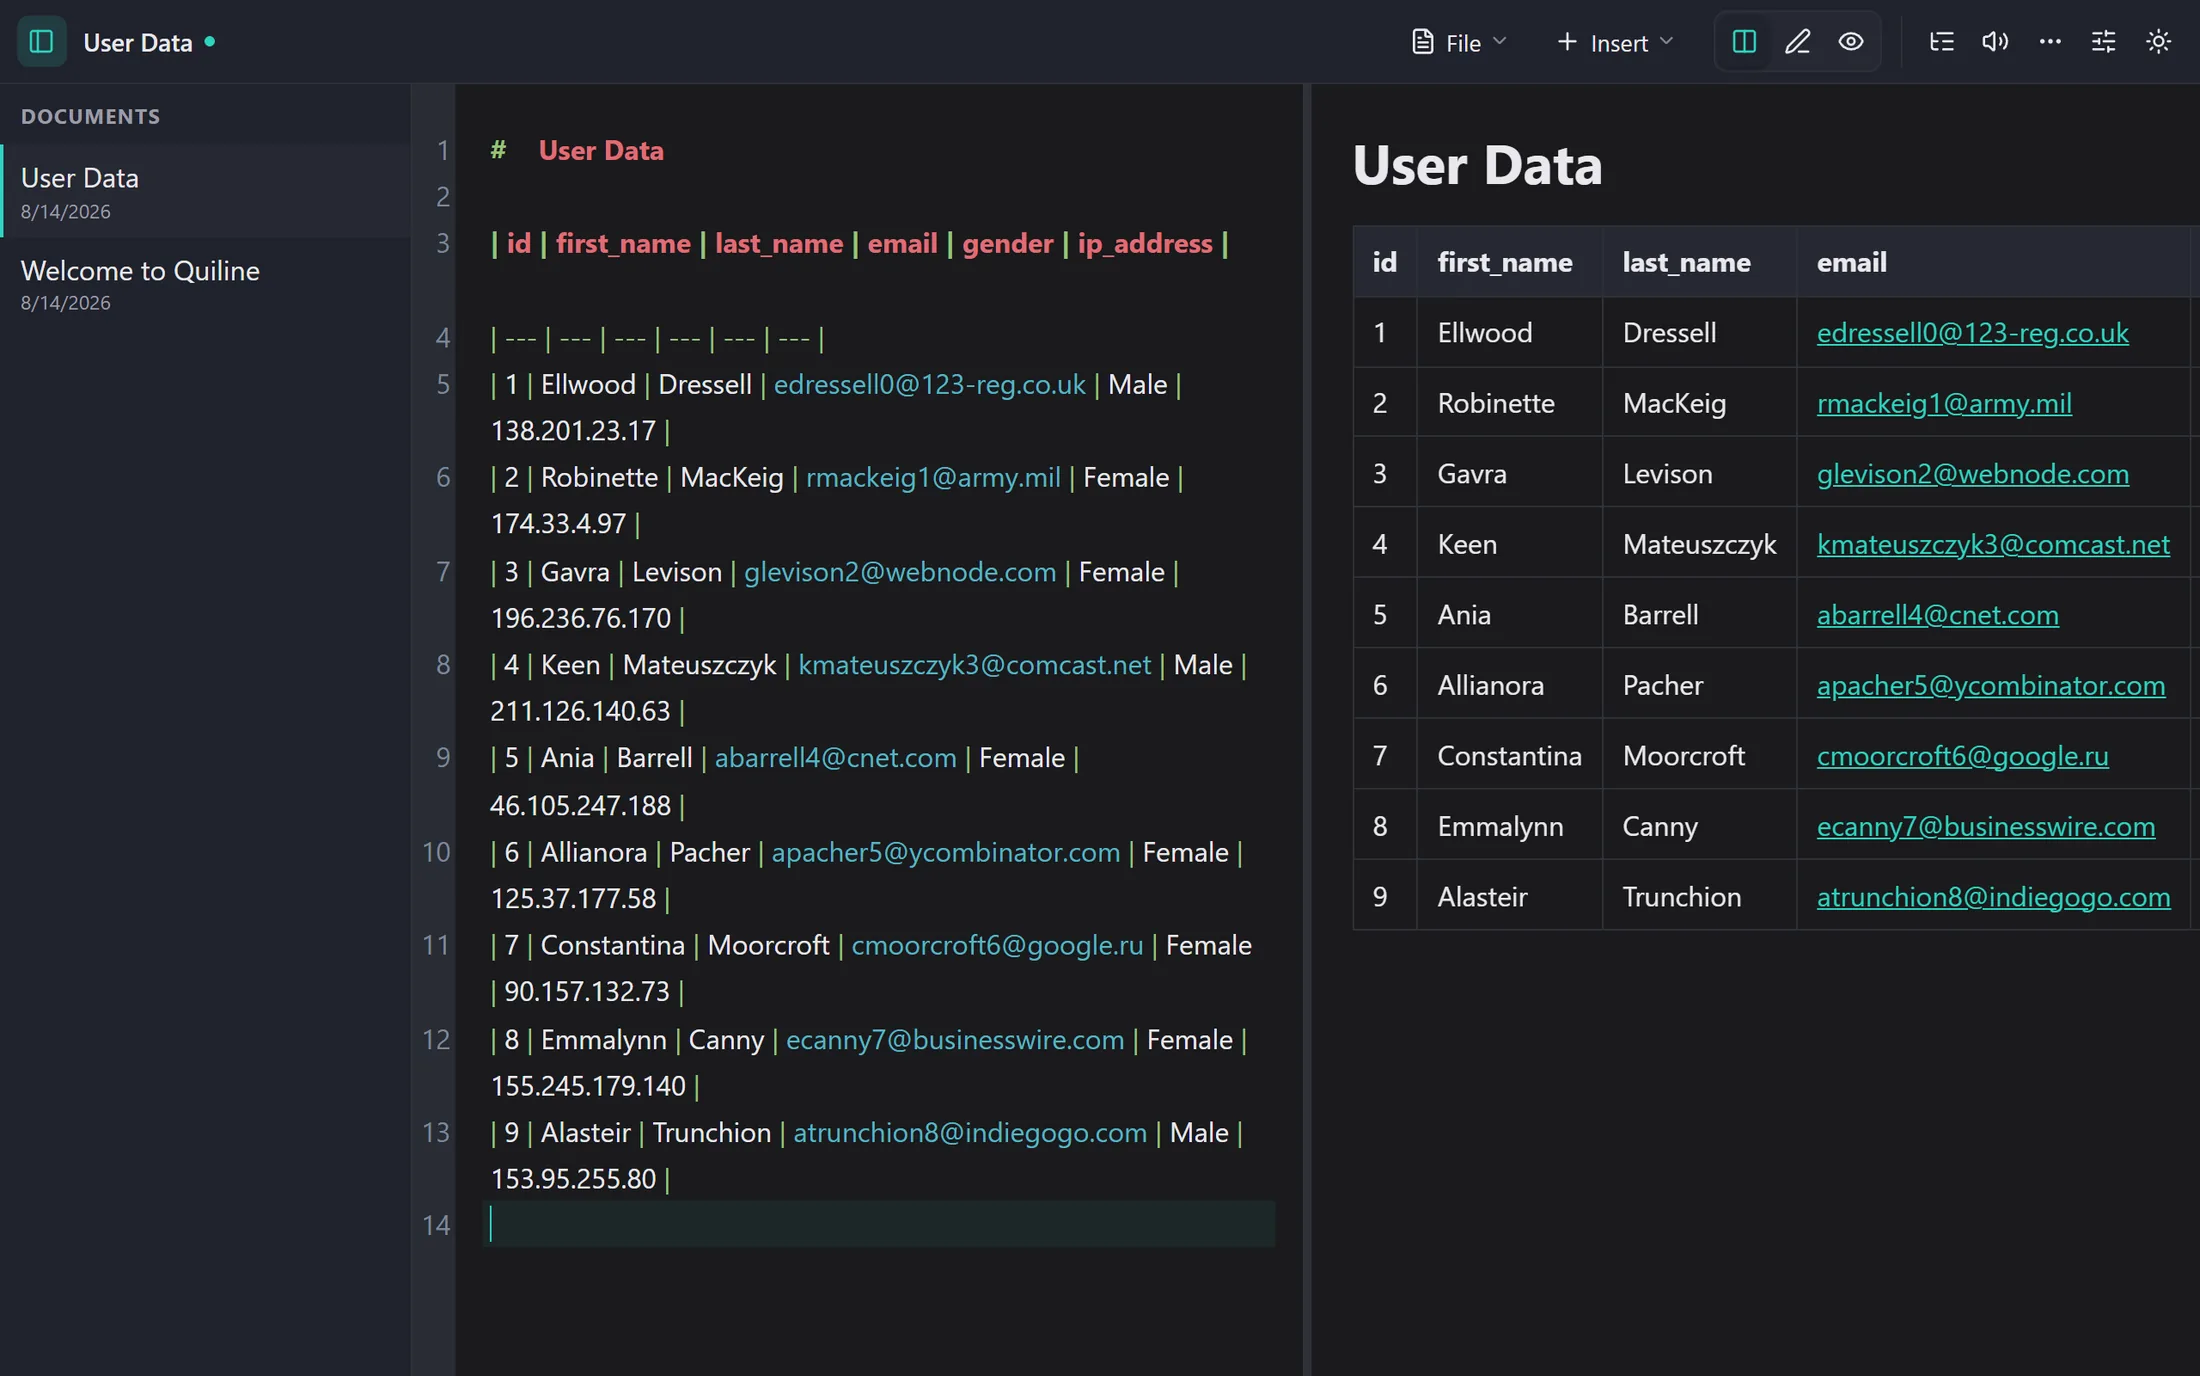The width and height of the screenshot is (2200, 1376).
Task: Click the DOCUMENTS sidebar heading
Action: point(90,116)
